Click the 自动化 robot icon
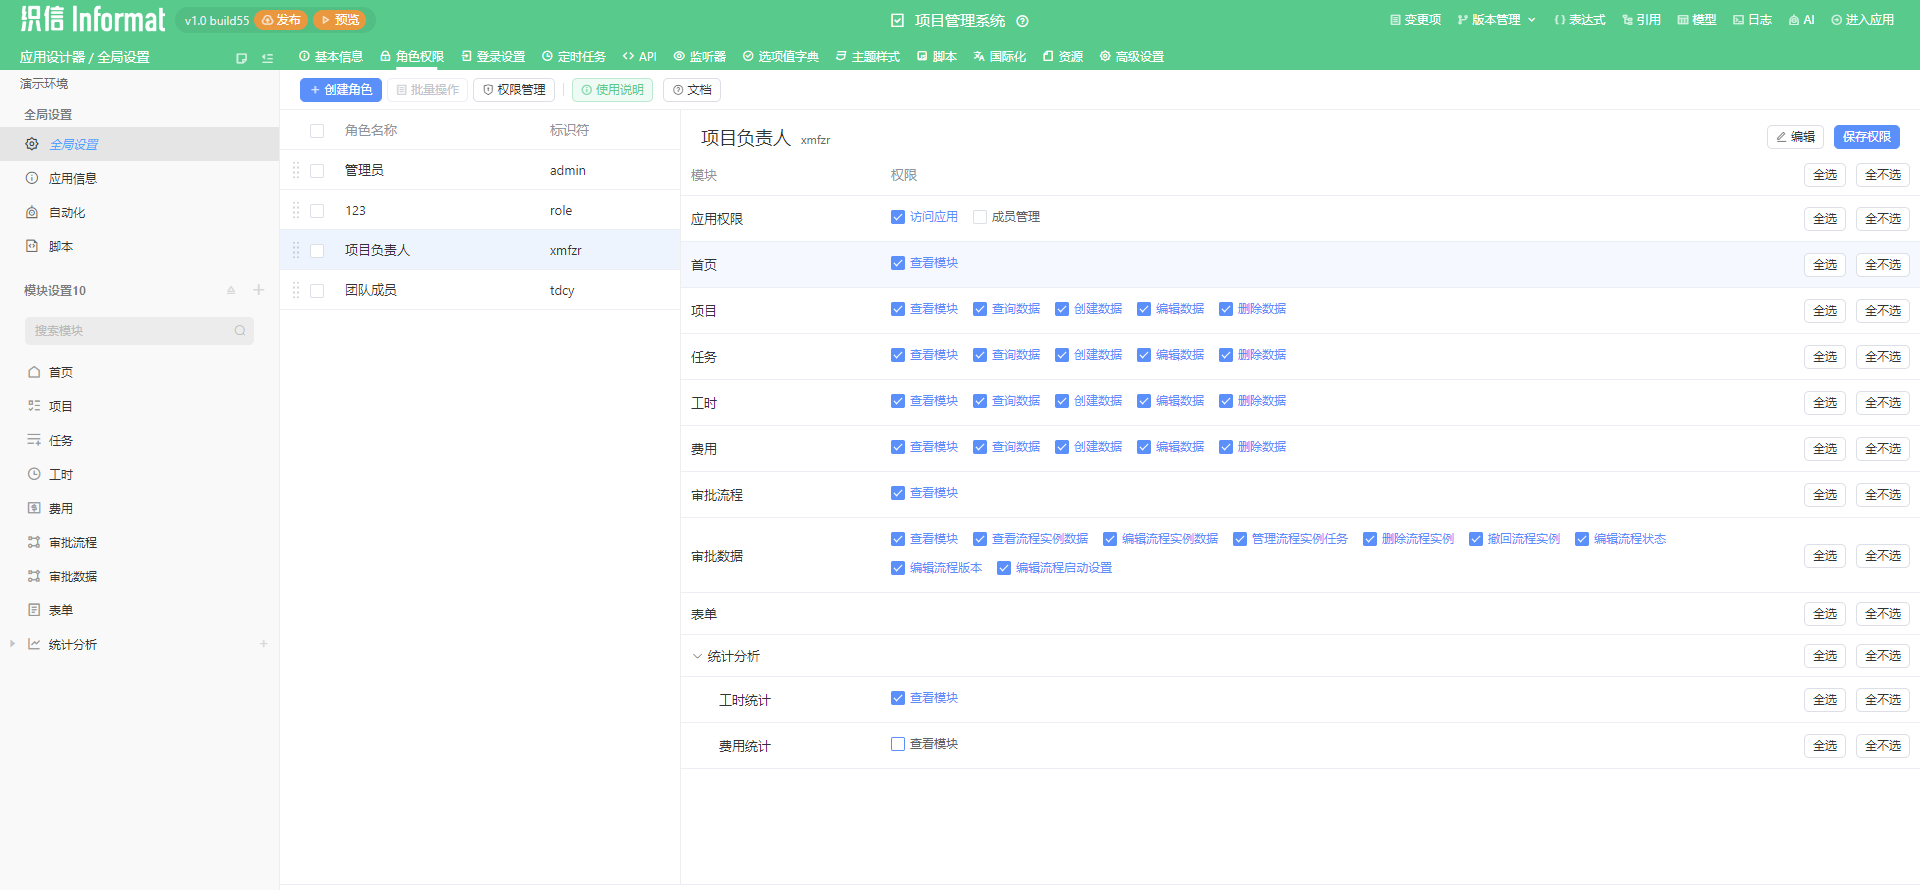This screenshot has height=890, width=1920. (32, 212)
